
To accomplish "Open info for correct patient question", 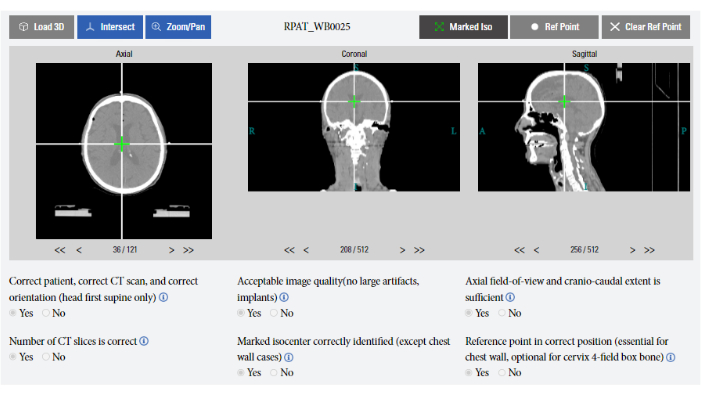I will tap(164, 297).
